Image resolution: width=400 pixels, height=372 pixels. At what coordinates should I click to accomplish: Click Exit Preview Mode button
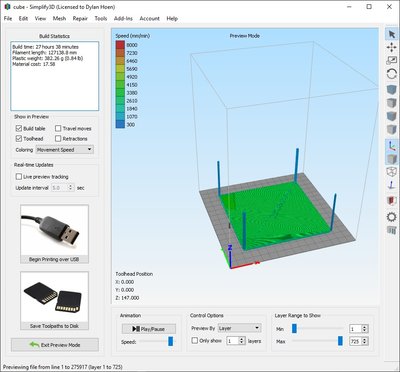pyautogui.click(x=55, y=345)
